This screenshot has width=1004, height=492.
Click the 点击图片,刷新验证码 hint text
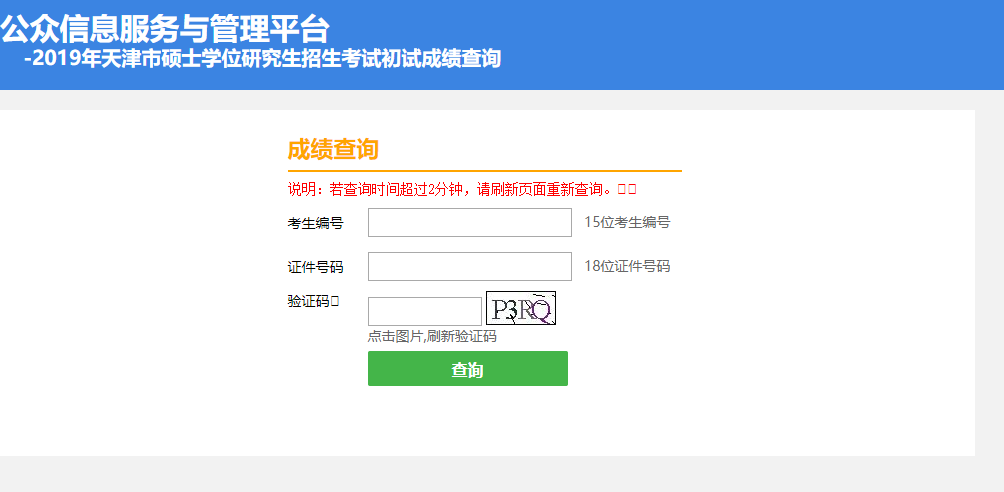pyautogui.click(x=432, y=336)
